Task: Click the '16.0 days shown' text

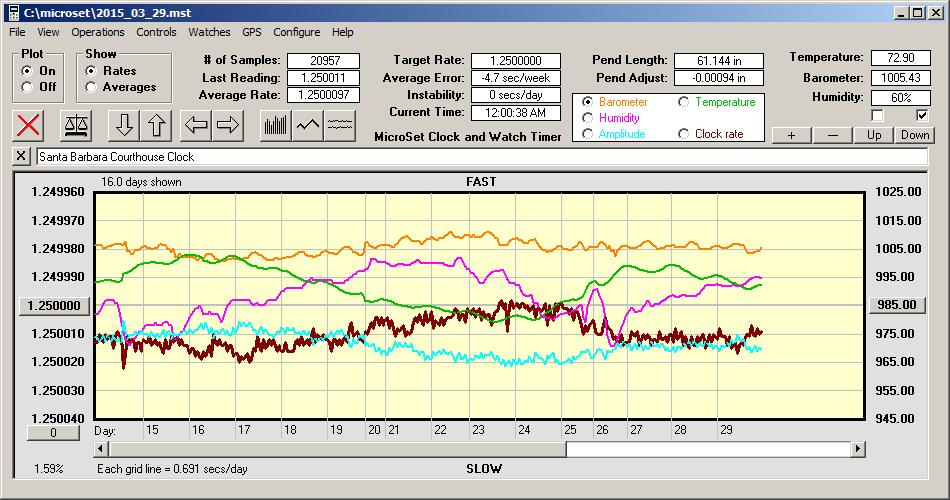Action: 141,182
